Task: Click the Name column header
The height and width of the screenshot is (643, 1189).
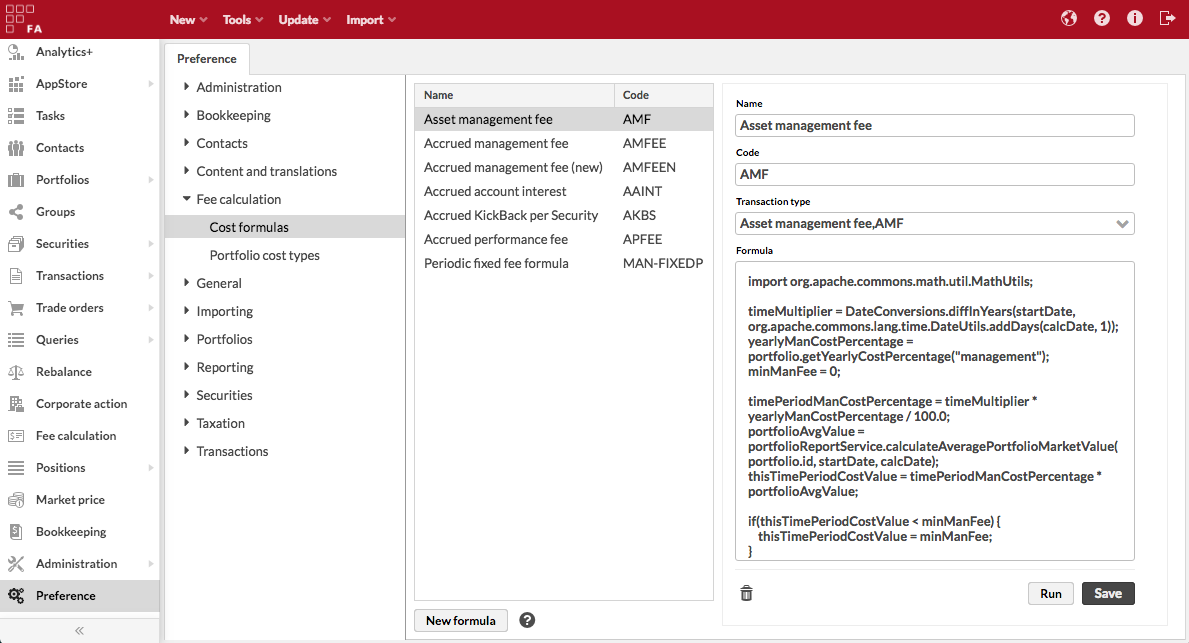Action: coord(514,95)
